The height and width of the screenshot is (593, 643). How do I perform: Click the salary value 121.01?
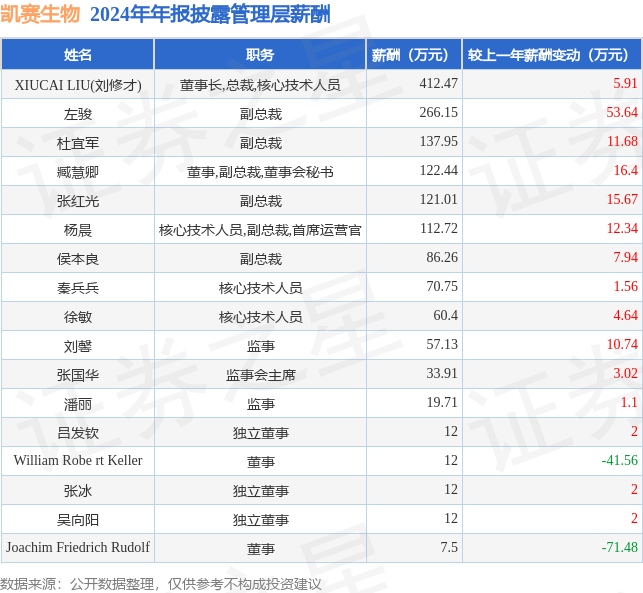[x=438, y=199]
